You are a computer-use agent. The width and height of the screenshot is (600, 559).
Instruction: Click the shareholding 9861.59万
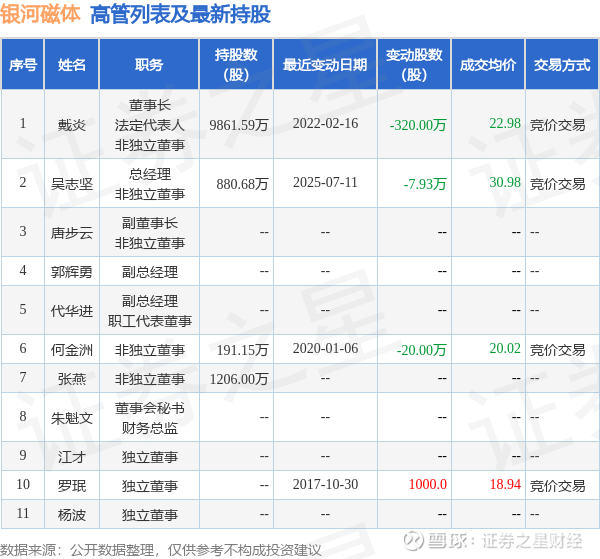239,125
